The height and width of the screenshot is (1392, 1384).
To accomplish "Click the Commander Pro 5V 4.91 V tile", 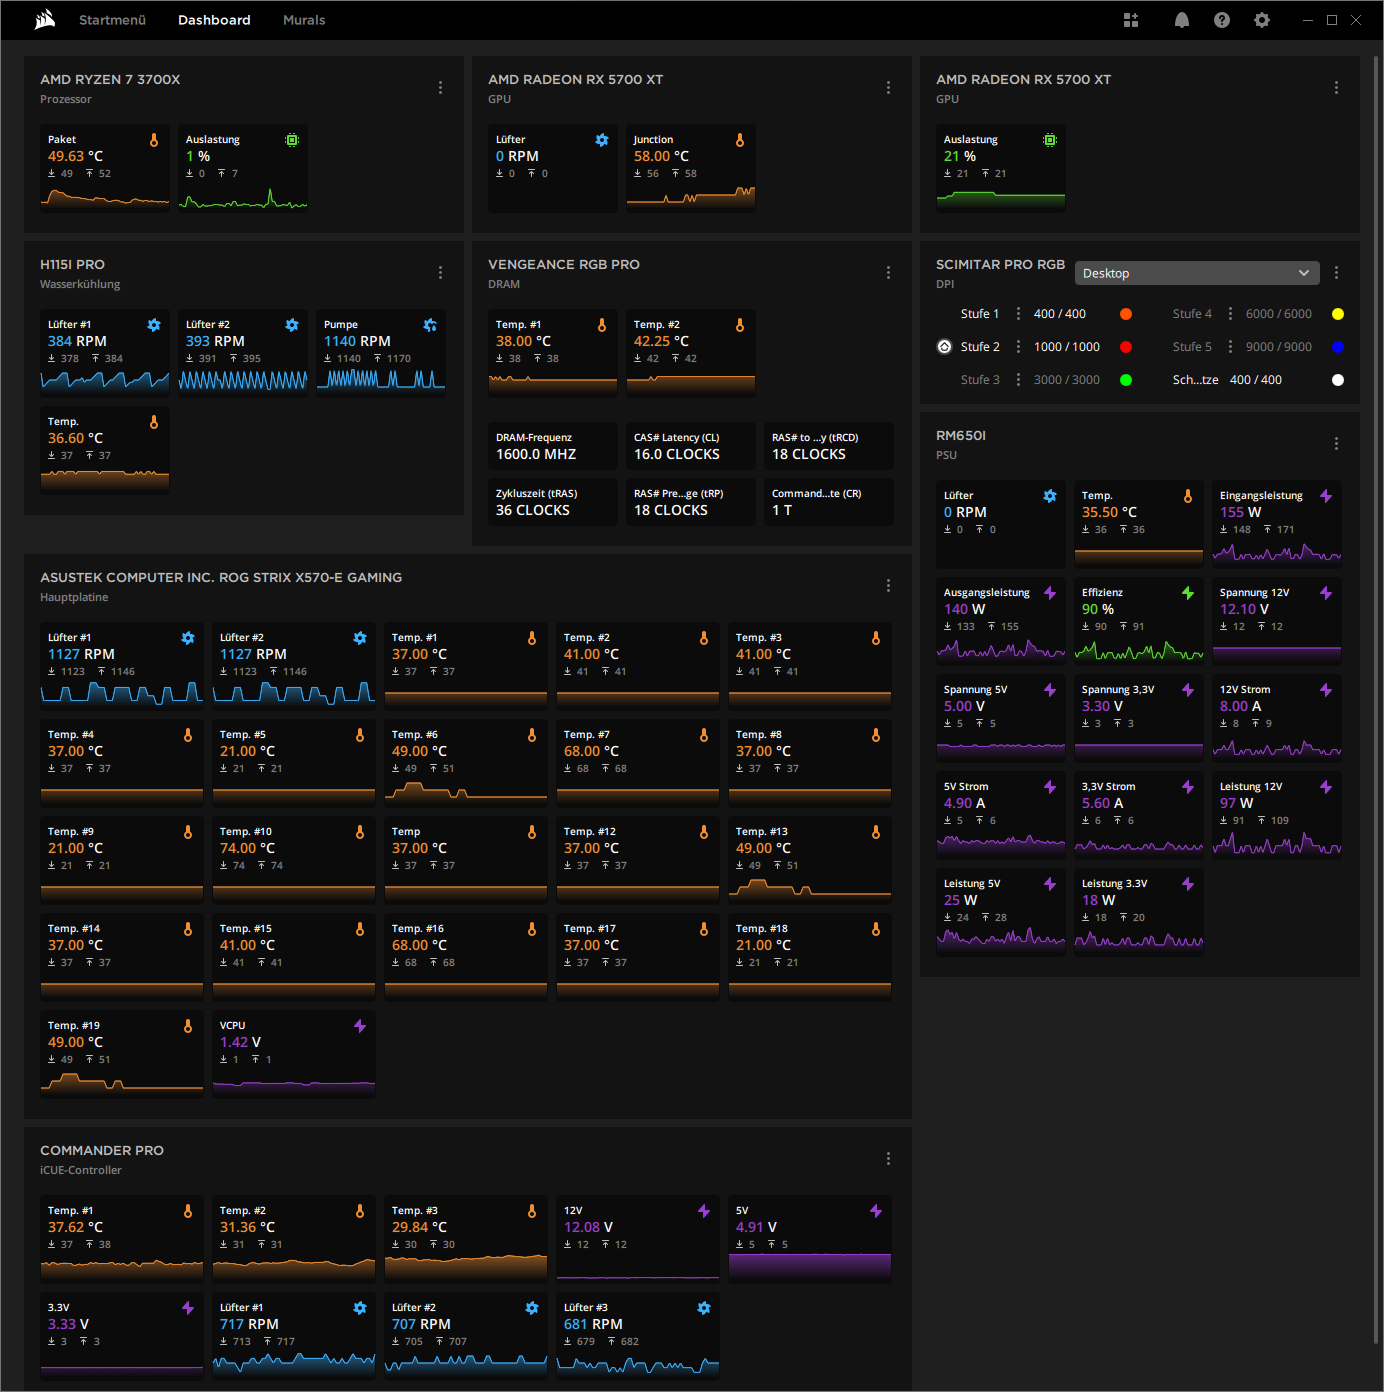I will tap(810, 1240).
